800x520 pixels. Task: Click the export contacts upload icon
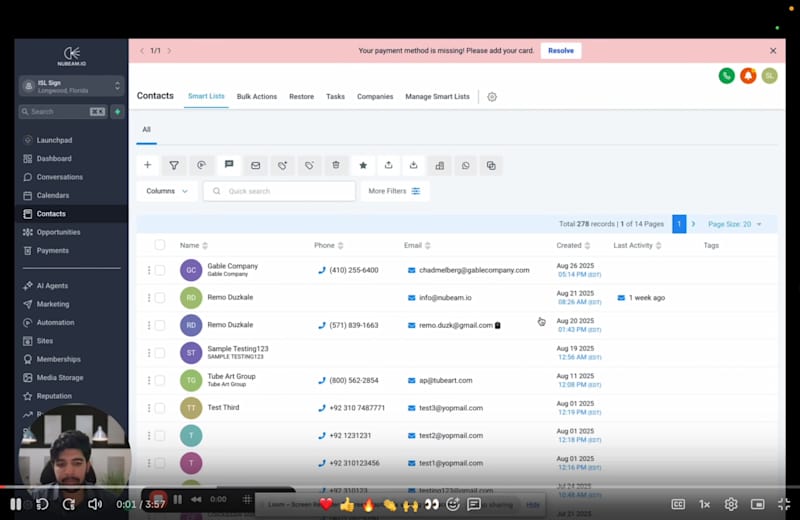point(388,165)
